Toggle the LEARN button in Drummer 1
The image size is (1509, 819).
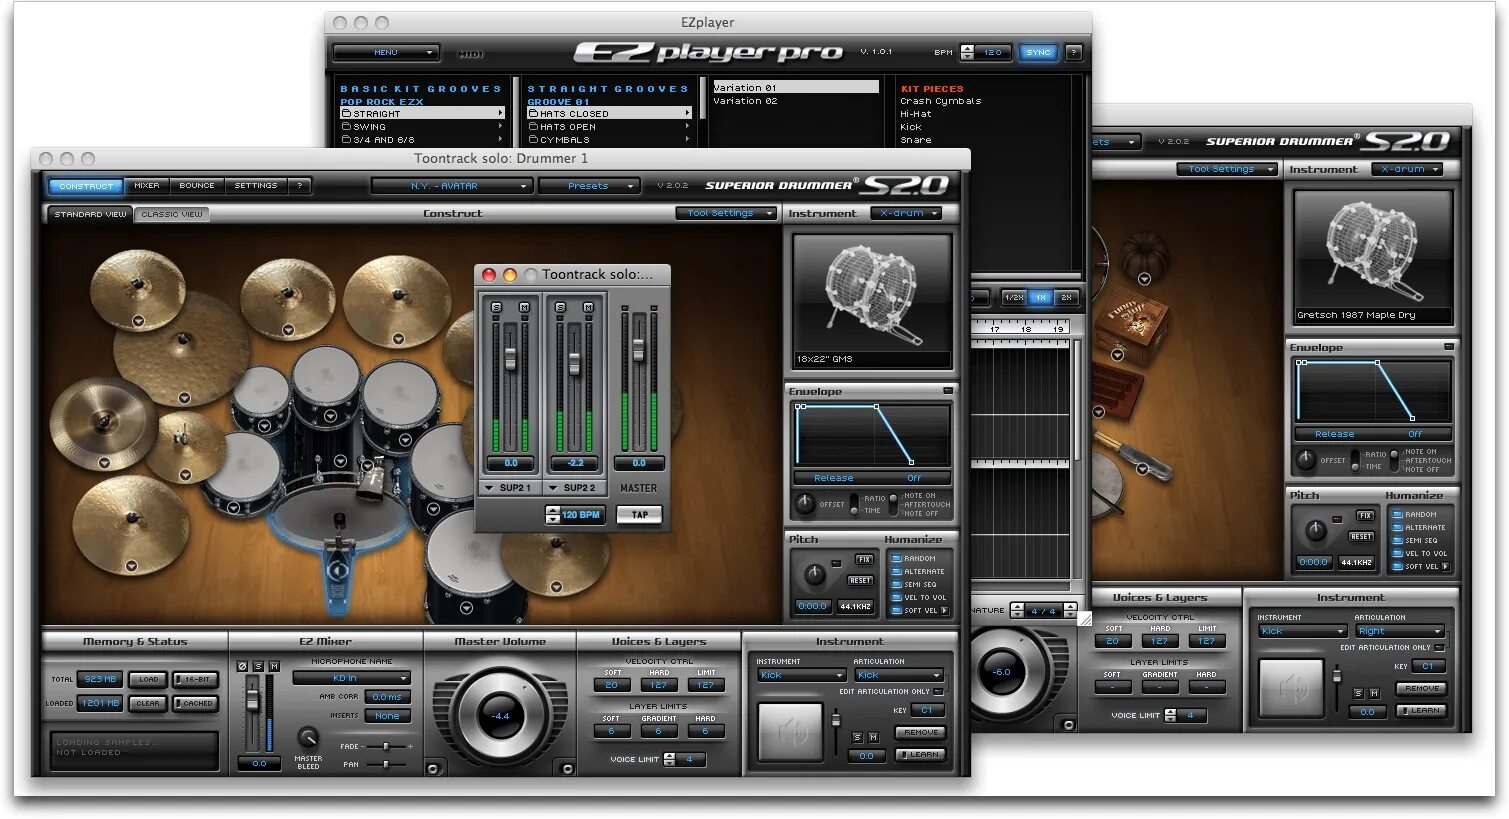tap(920, 755)
